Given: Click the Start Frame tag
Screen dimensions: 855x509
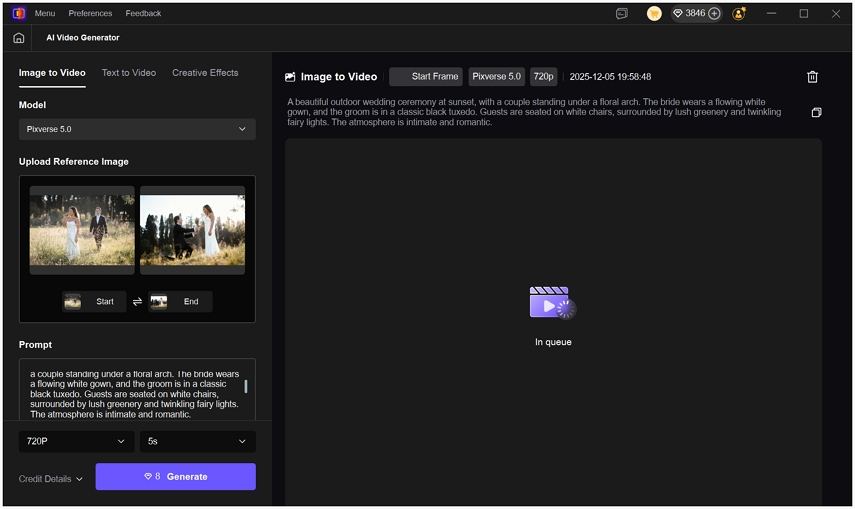Looking at the screenshot, I should pos(426,76).
